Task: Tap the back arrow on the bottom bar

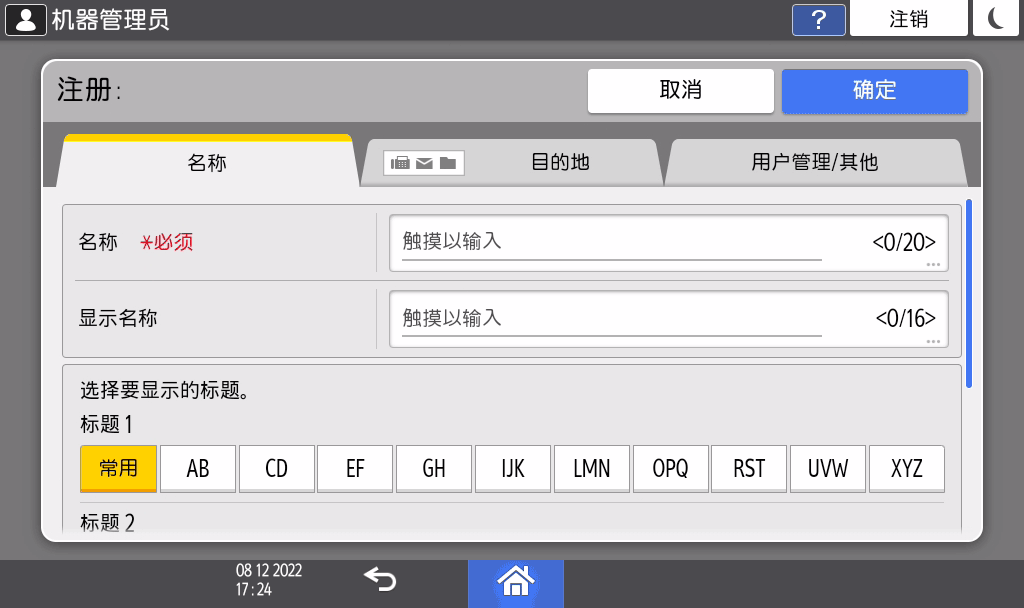Action: [379, 581]
